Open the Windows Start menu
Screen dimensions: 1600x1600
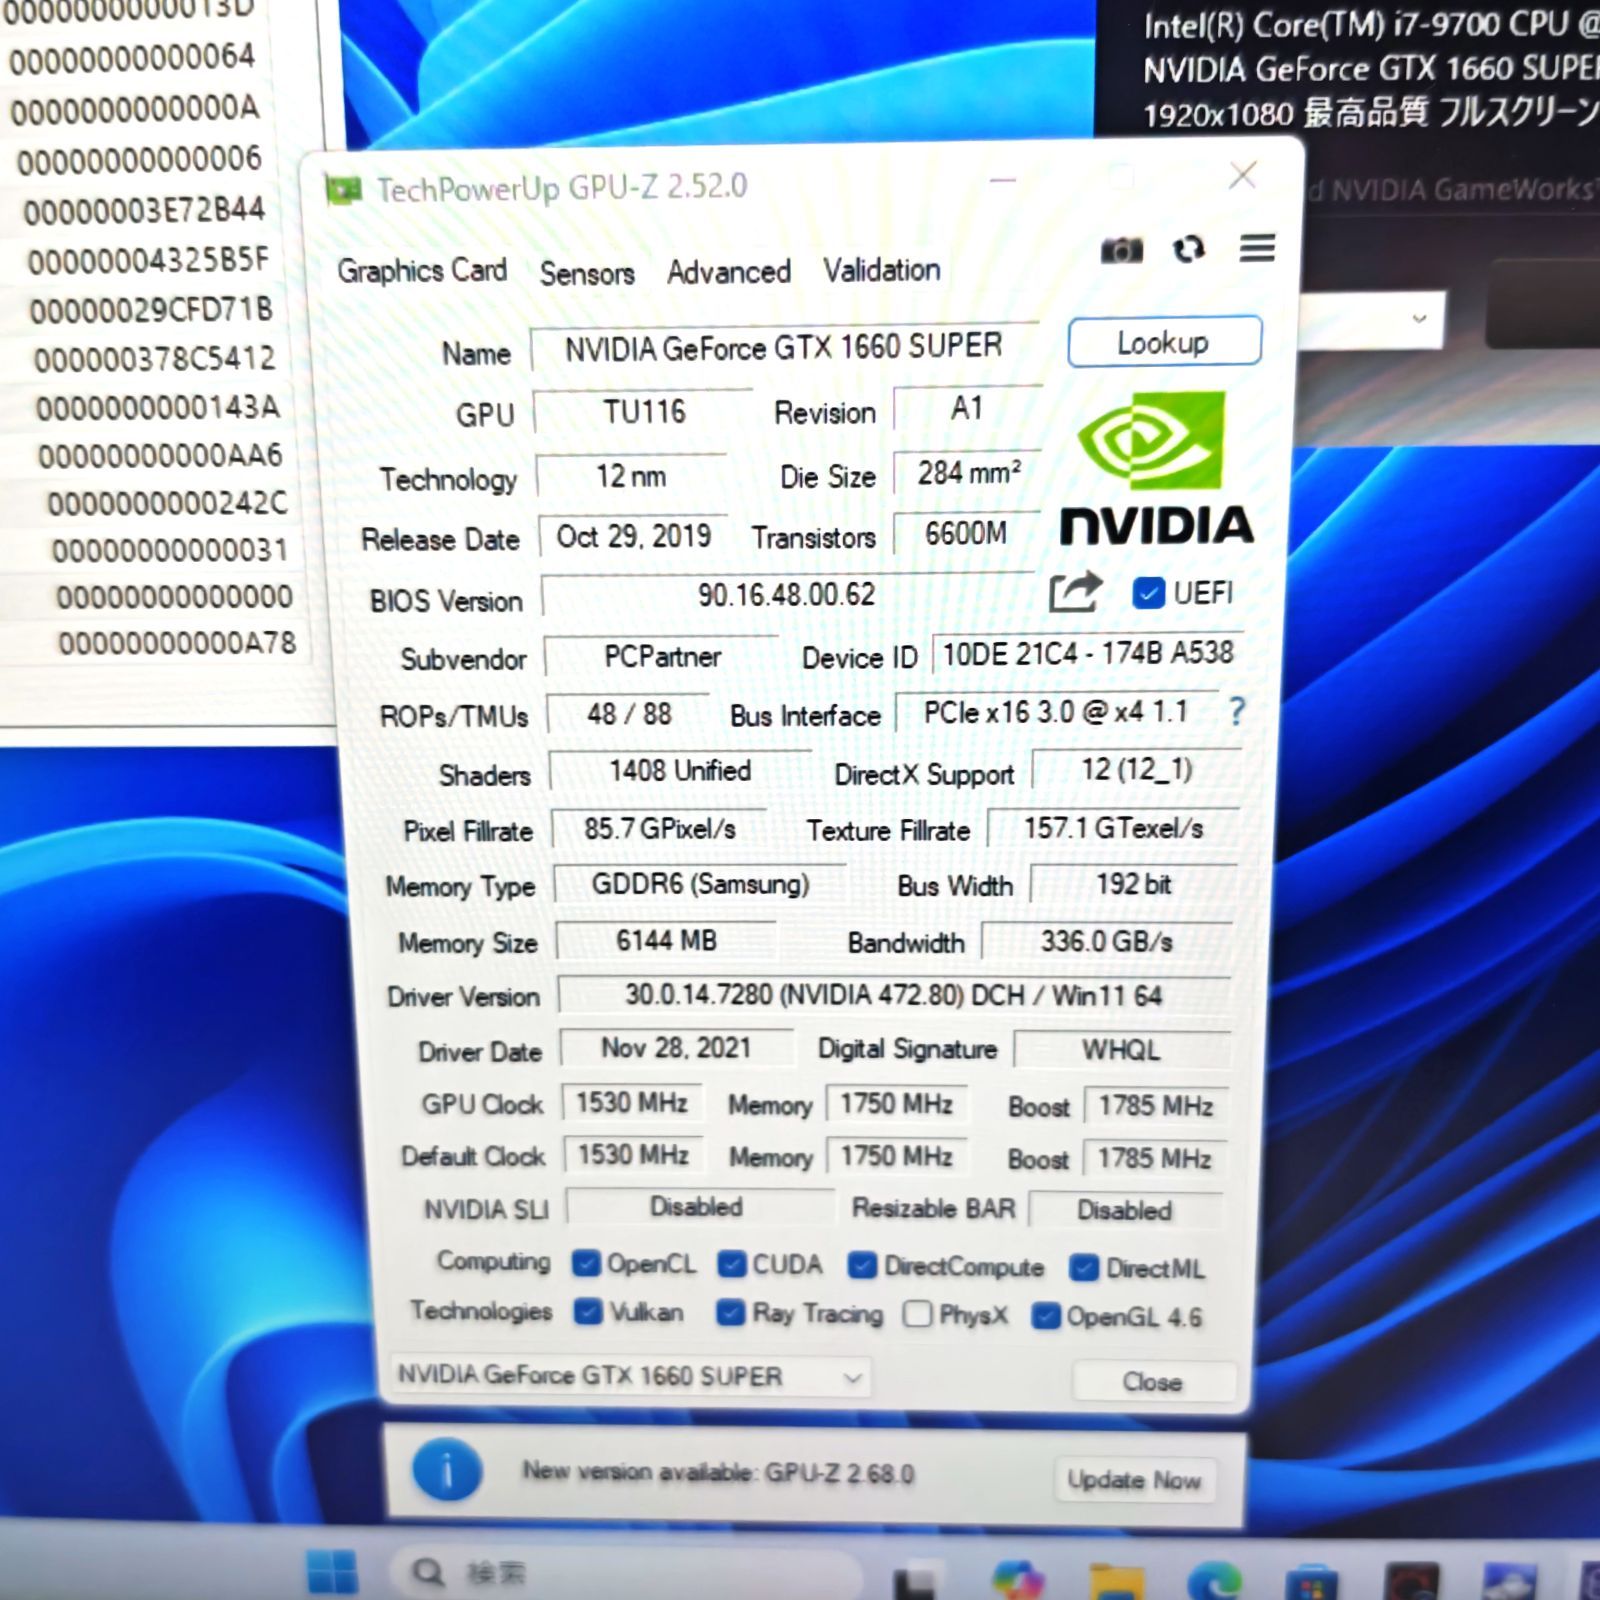pyautogui.click(x=332, y=1573)
